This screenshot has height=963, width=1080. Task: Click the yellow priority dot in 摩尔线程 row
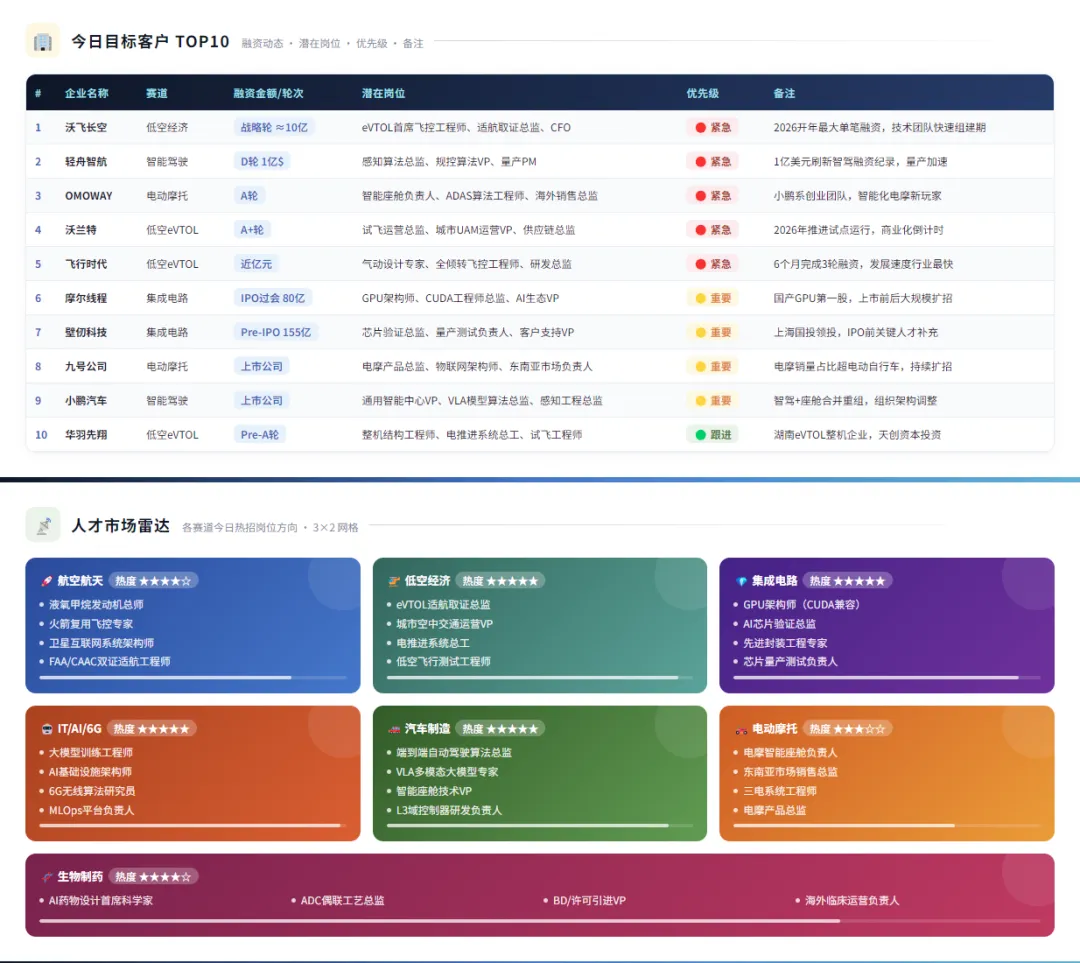click(x=700, y=298)
